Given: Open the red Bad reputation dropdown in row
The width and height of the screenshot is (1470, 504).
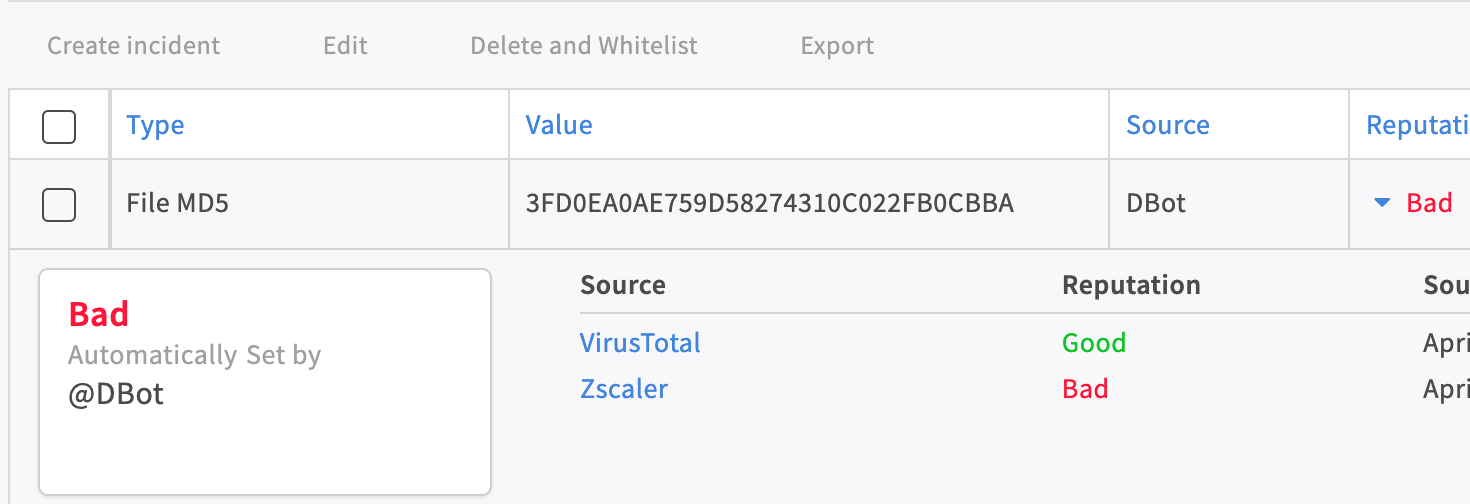Looking at the screenshot, I should pos(1429,203).
